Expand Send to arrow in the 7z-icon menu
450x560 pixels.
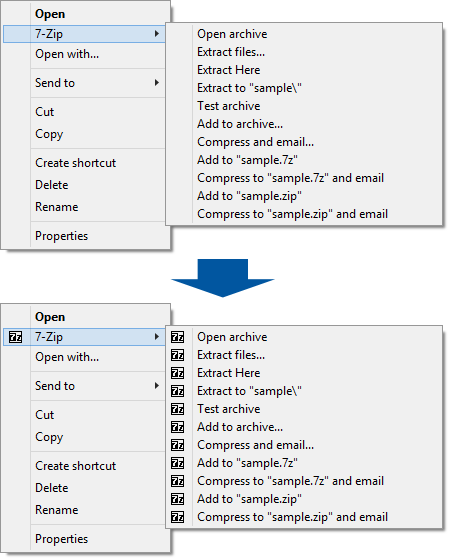tap(156, 386)
